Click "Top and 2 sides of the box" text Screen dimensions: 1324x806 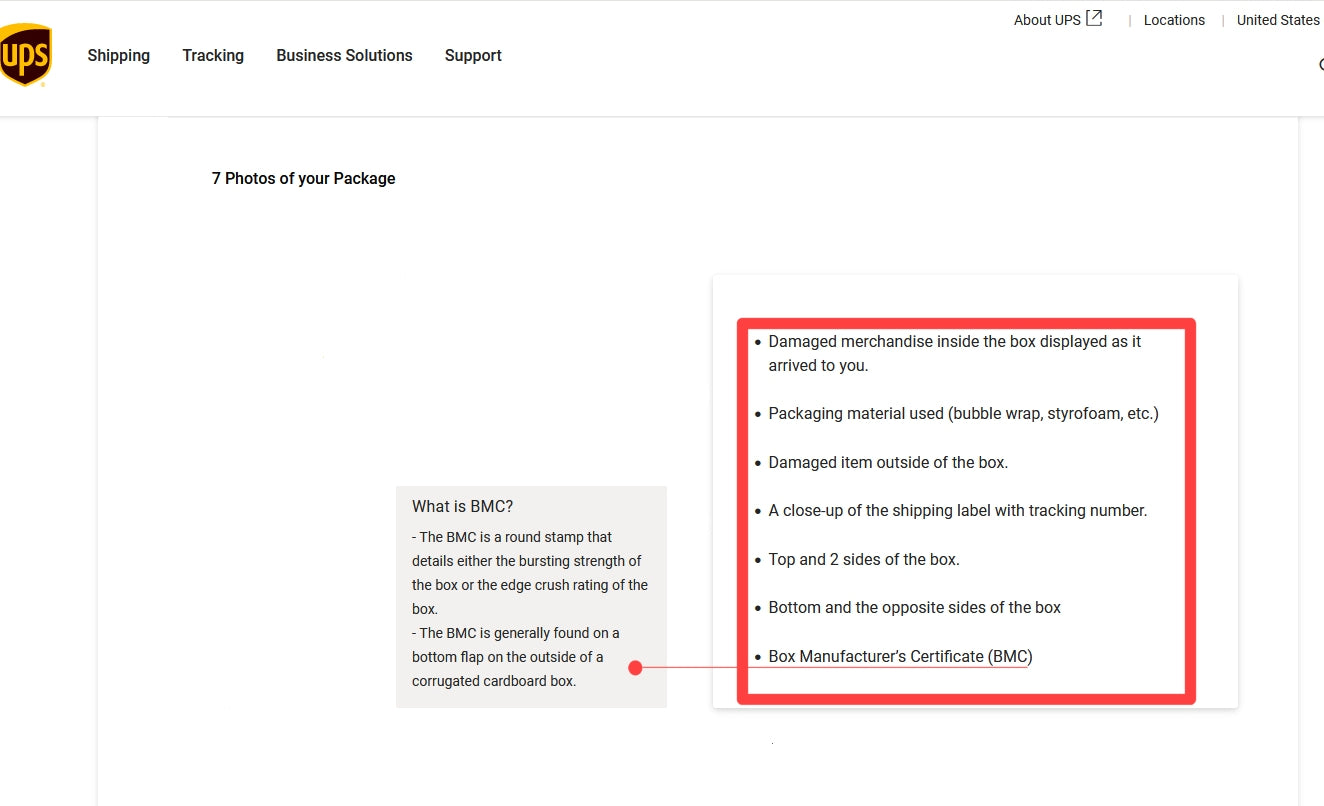click(864, 560)
